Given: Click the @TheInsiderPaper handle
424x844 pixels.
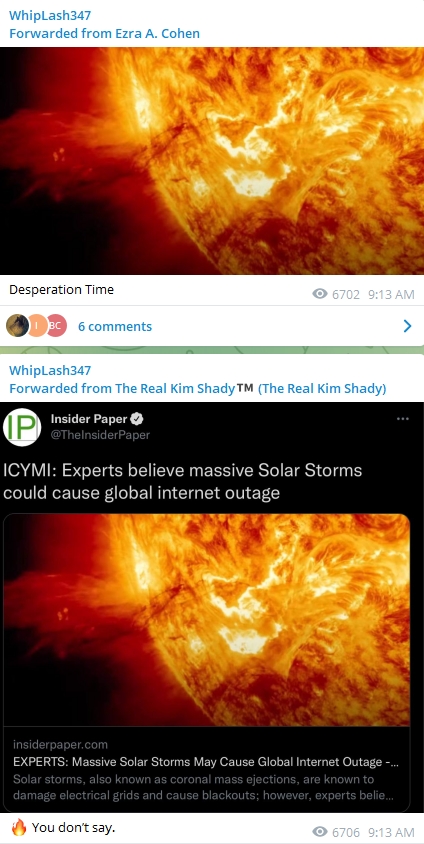Looking at the screenshot, I should (x=100, y=435).
